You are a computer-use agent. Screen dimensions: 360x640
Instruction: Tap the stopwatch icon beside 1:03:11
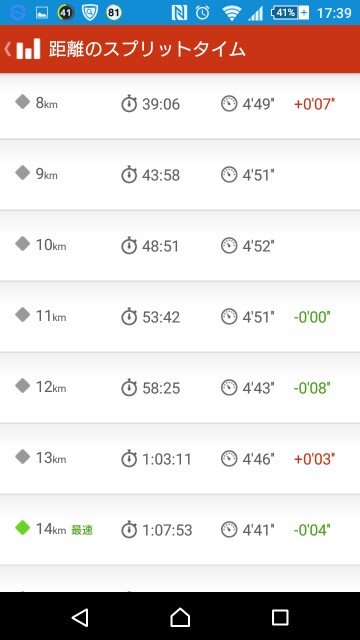point(129,459)
